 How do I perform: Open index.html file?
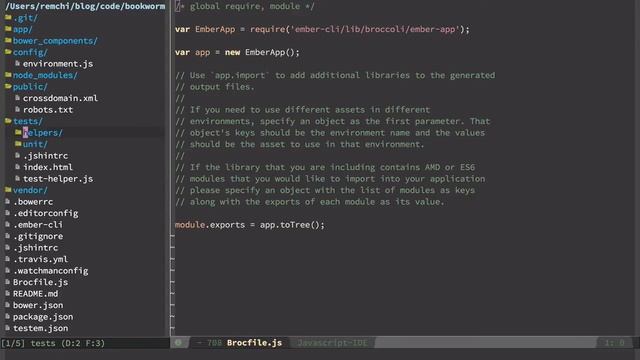pos(48,167)
